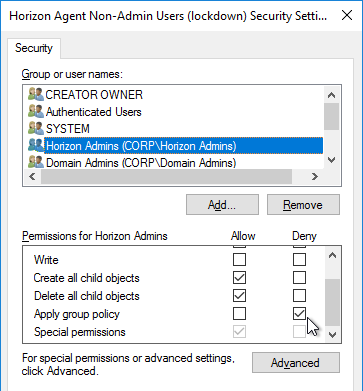Check Allow for Apply group policy
Viewport: 363px width, 391px height.
click(x=239, y=314)
